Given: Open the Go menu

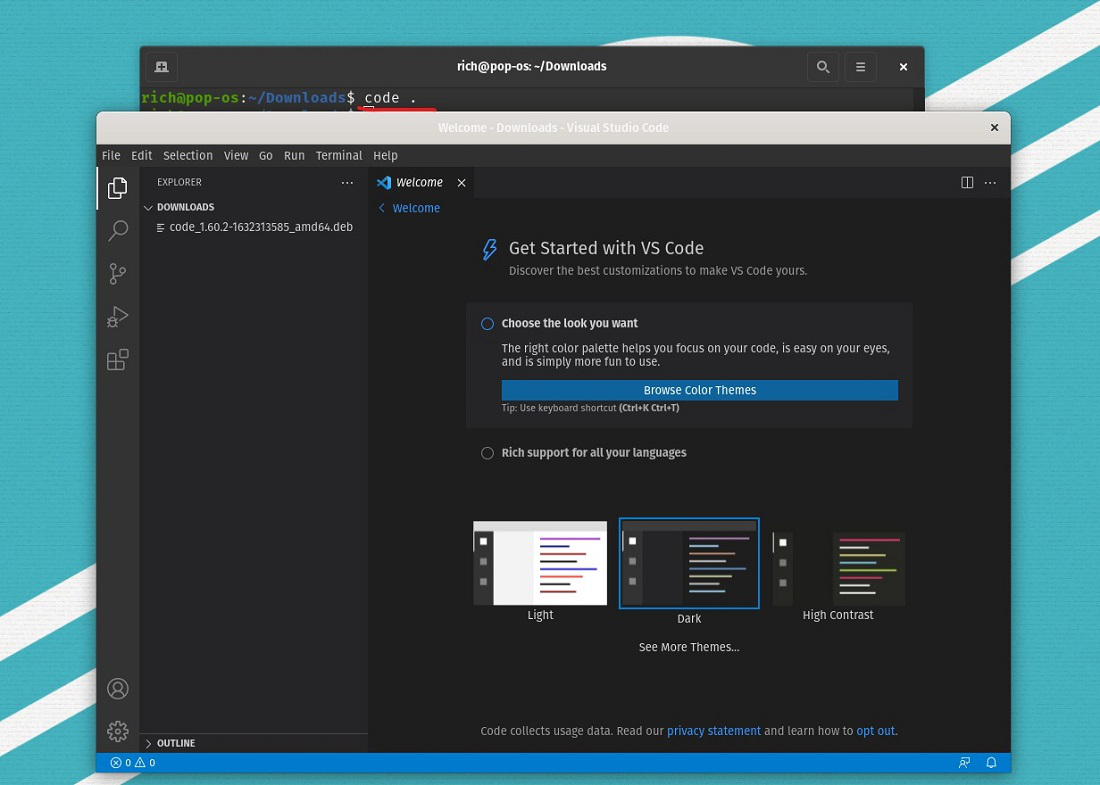Looking at the screenshot, I should 265,156.
